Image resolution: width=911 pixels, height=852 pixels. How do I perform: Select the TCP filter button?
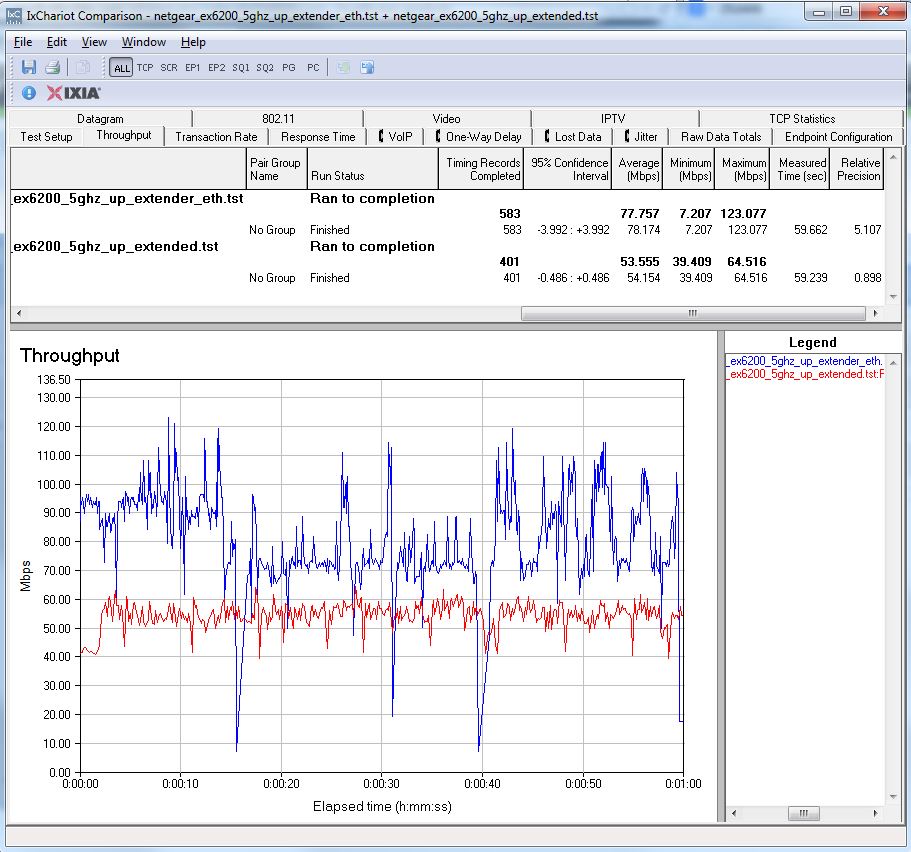[145, 68]
